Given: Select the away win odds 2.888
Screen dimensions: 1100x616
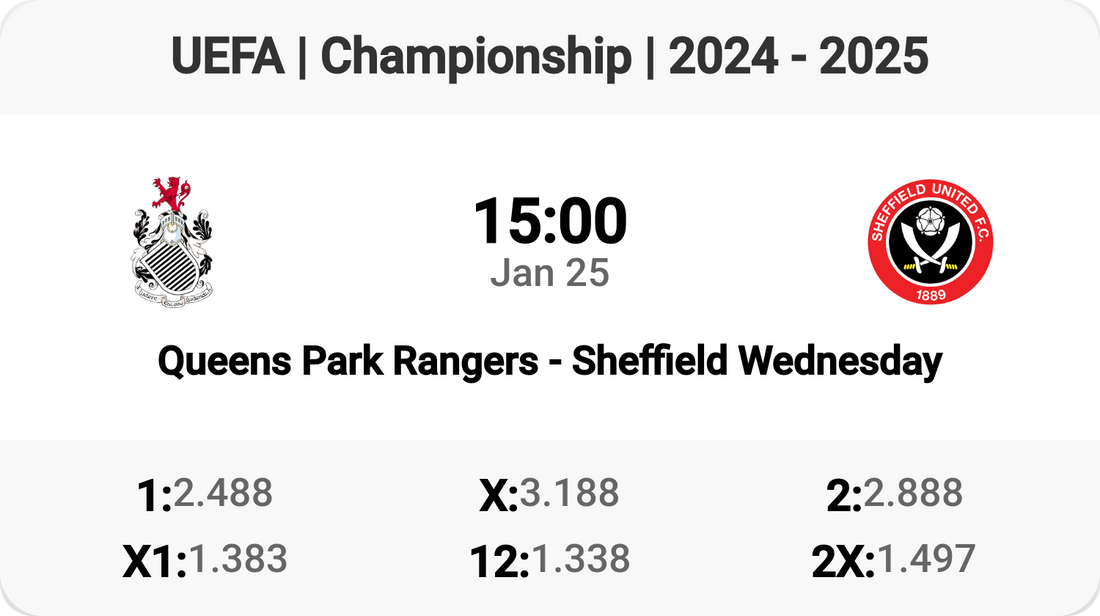Looking at the screenshot, I should (913, 493).
